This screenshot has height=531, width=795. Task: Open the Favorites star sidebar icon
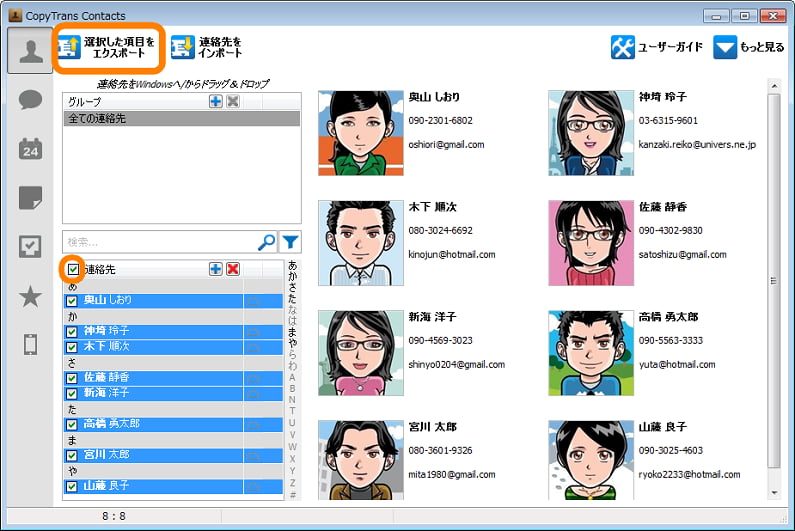[30, 296]
